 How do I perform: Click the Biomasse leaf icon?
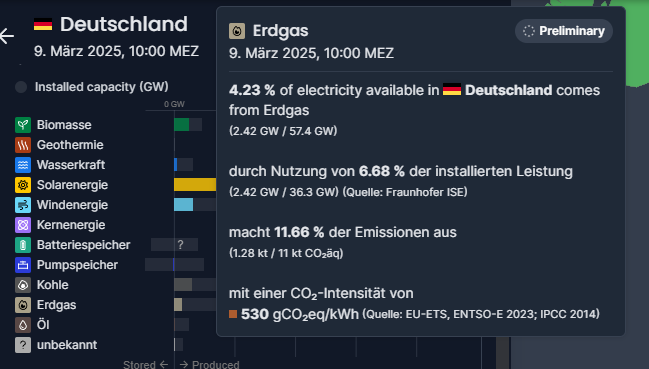click(x=23, y=125)
